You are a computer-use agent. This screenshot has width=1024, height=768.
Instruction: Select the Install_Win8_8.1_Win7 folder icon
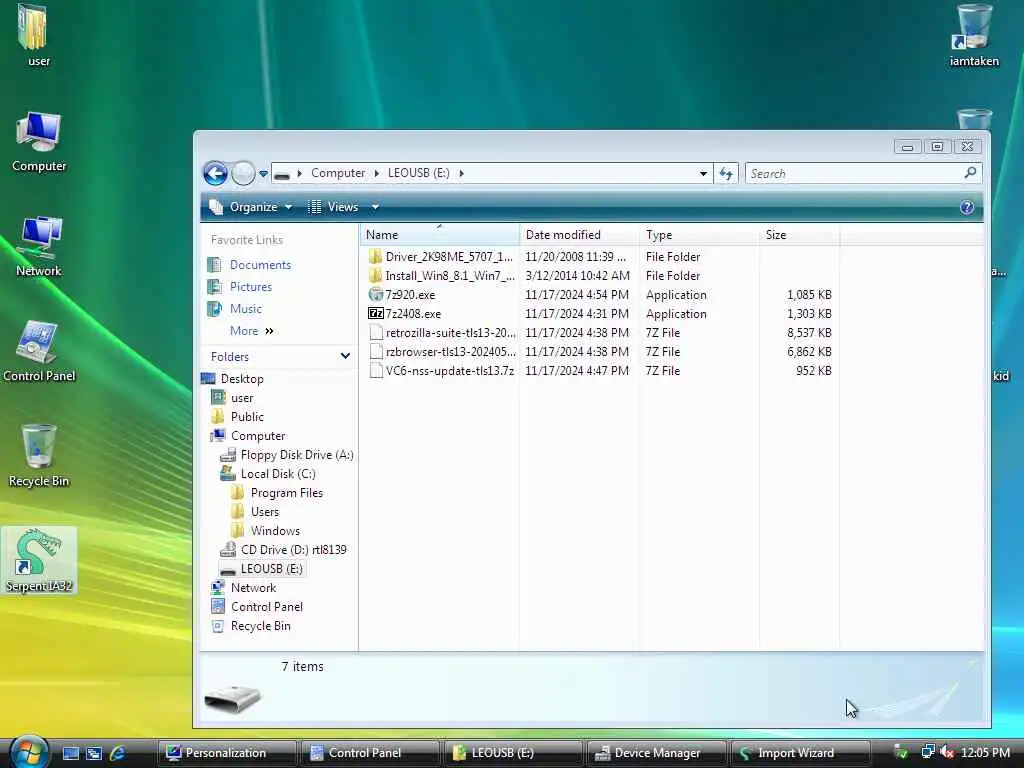375,276
